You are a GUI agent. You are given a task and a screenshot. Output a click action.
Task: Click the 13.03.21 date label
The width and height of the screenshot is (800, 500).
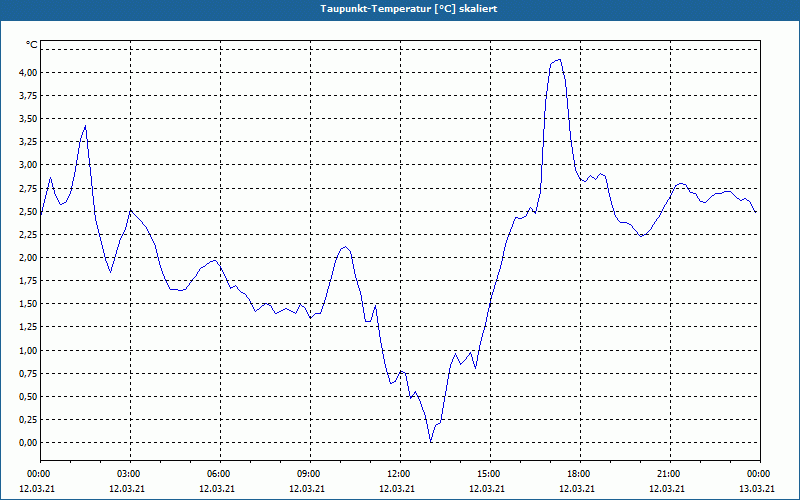click(x=757, y=488)
